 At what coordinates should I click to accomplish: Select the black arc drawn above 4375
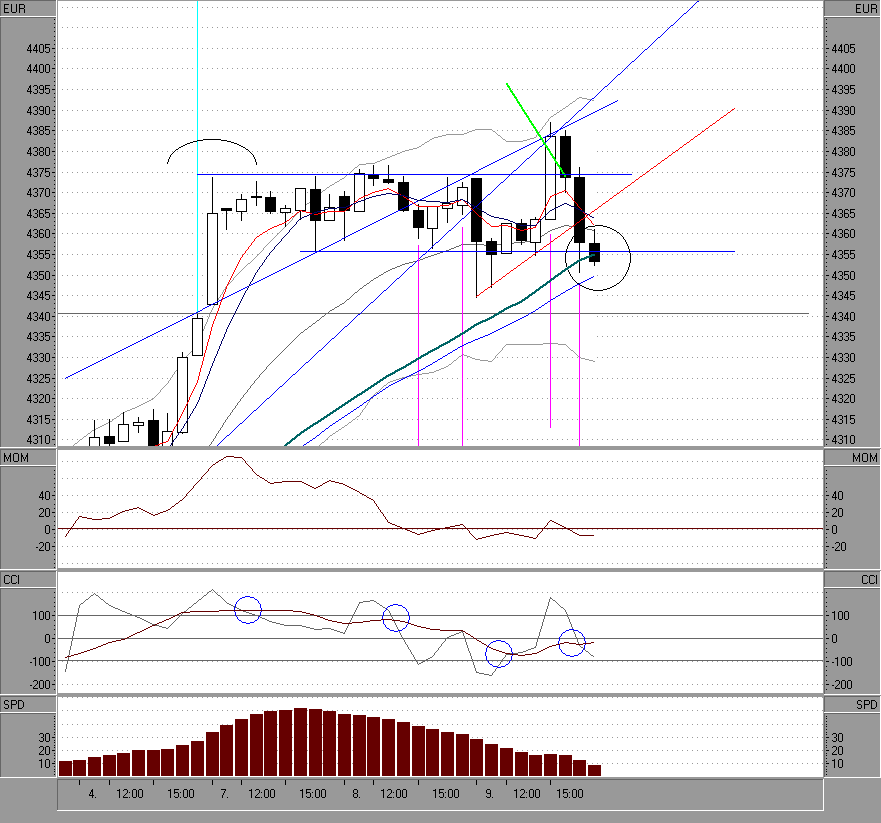point(212,151)
